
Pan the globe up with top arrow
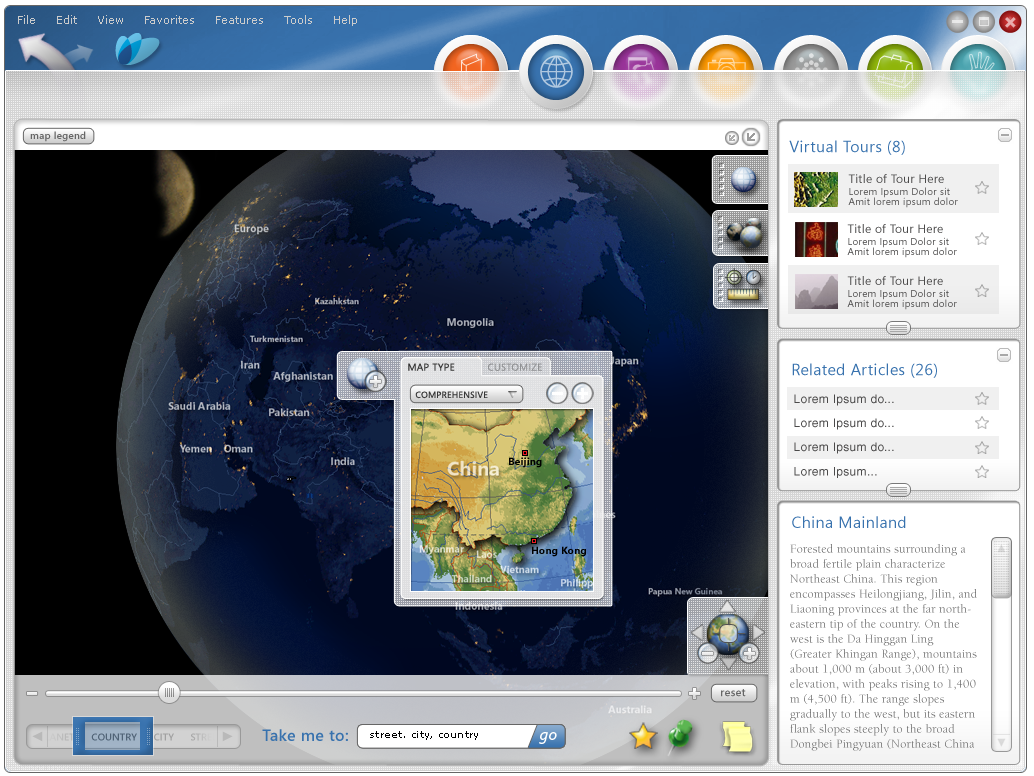727,607
